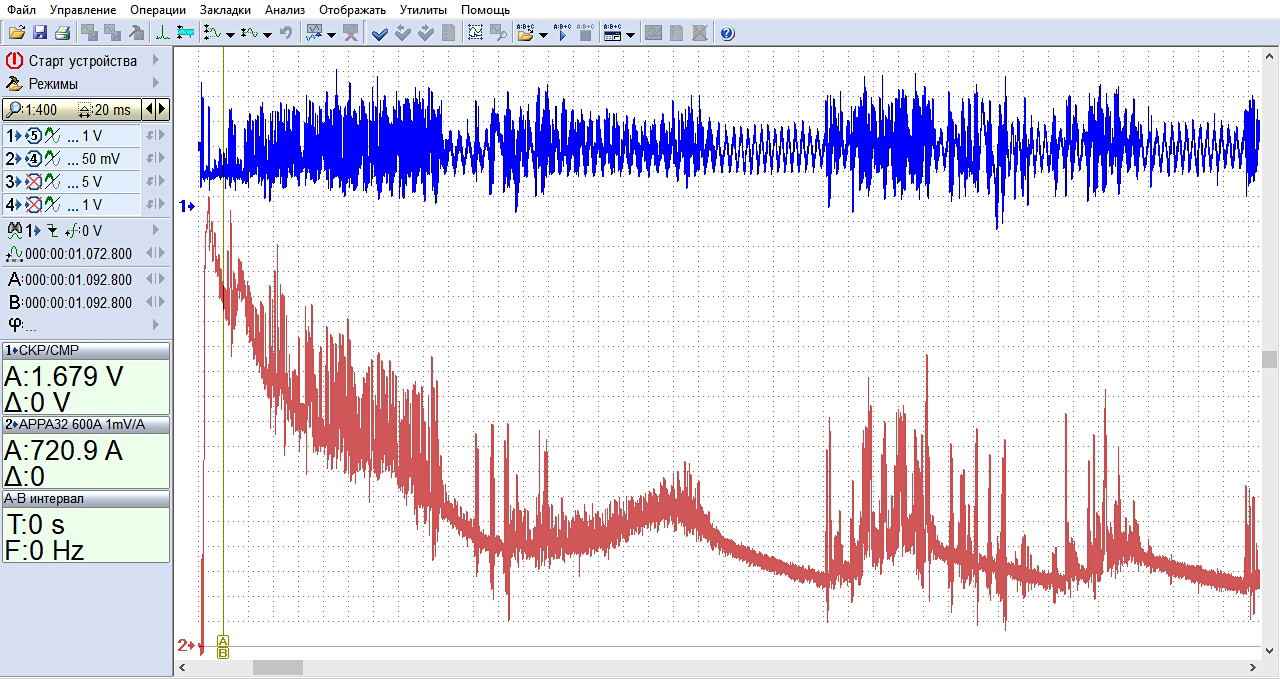Screen dimensions: 1280x679
Task: Click the zoom selection dotted-frame icon
Action: pos(475,33)
